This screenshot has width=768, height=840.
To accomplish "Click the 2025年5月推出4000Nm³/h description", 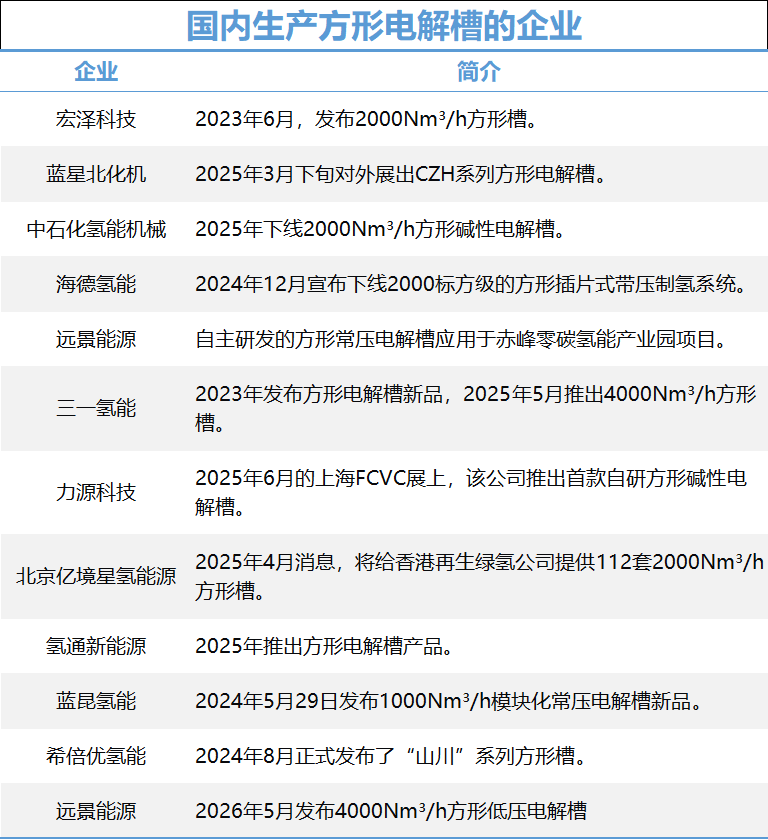I will click(476, 408).
